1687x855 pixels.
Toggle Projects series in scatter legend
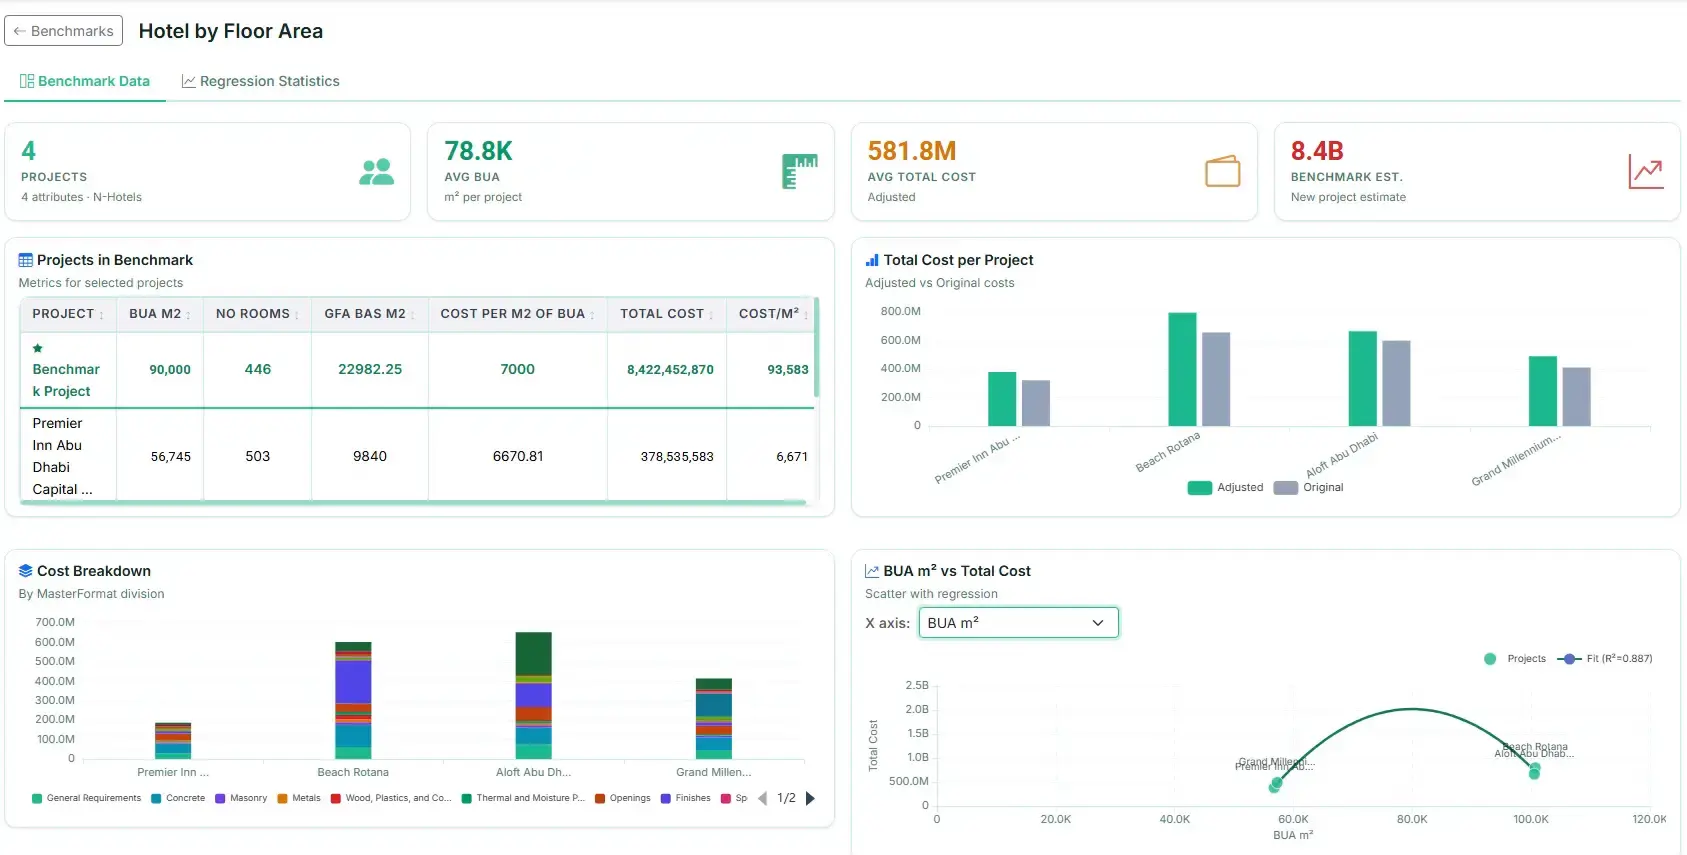(x=1515, y=659)
